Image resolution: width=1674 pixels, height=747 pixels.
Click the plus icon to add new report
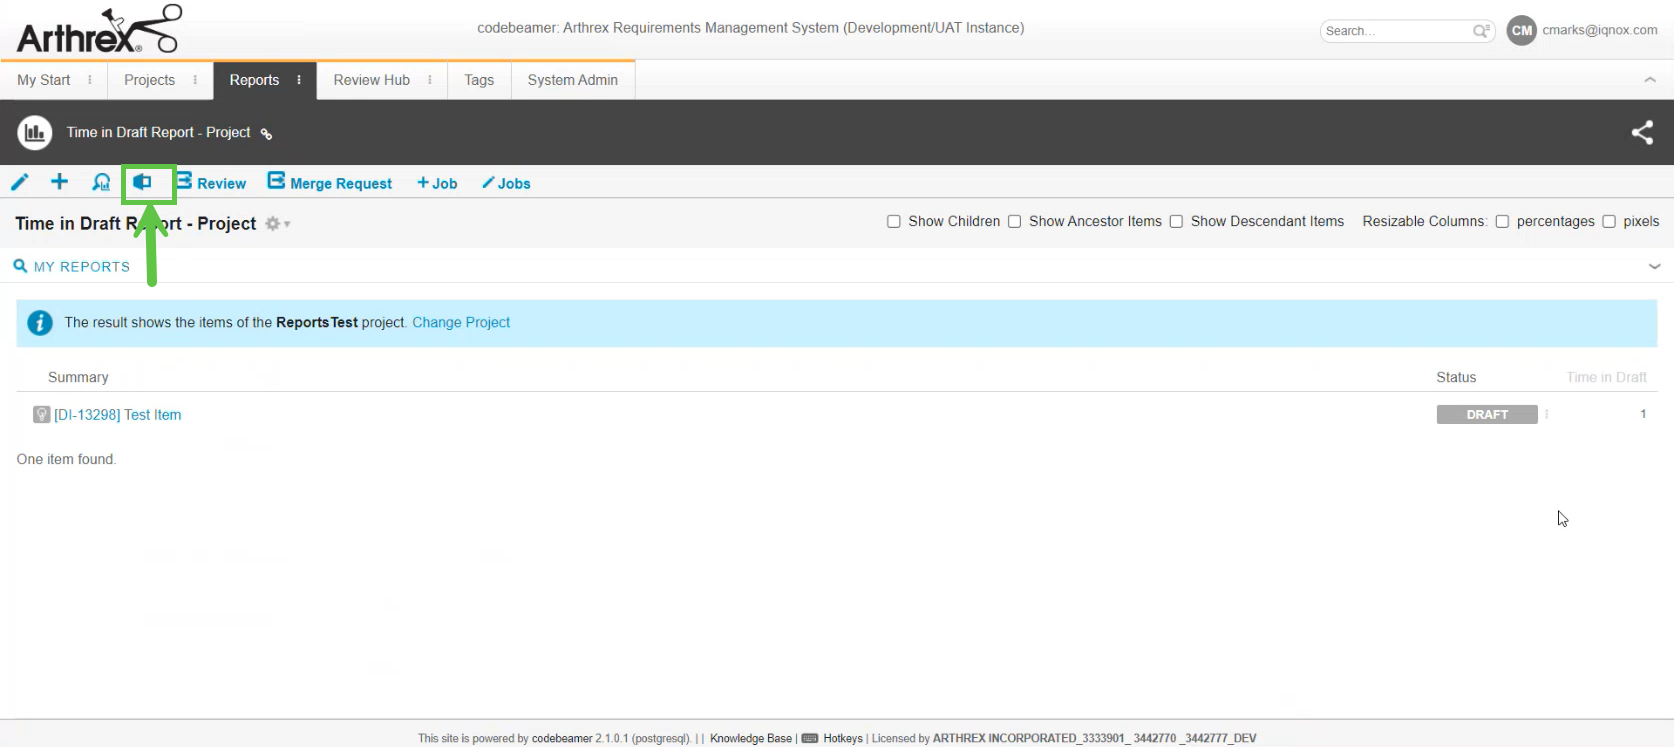(x=60, y=182)
